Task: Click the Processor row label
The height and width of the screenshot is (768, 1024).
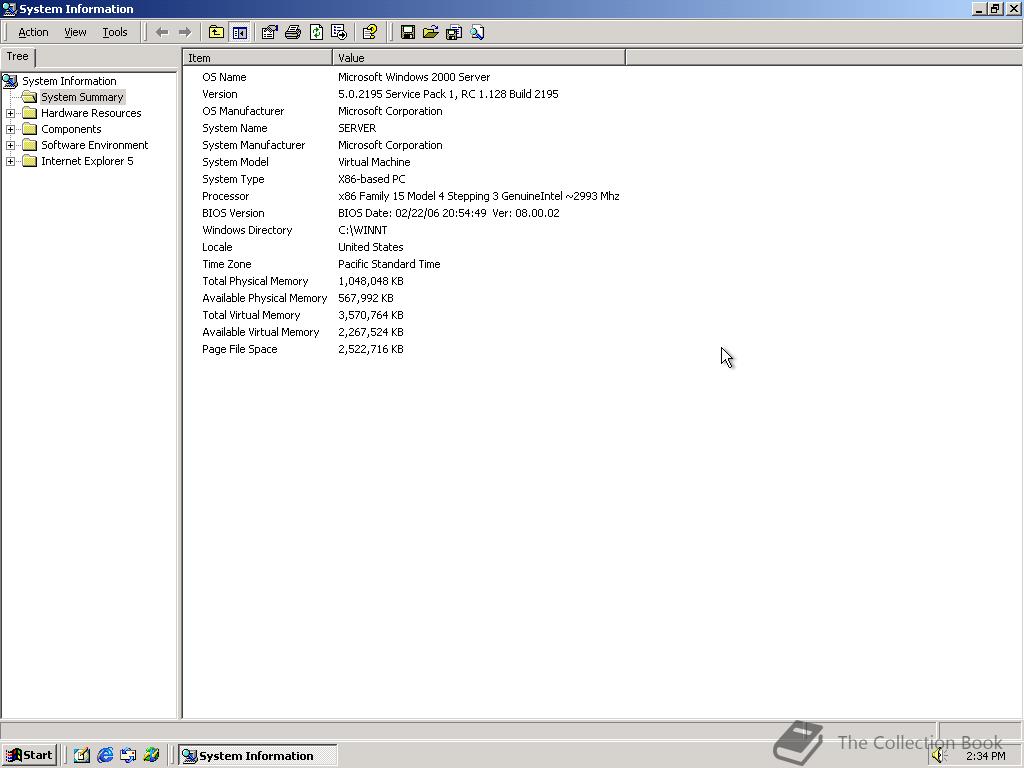Action: 225,196
